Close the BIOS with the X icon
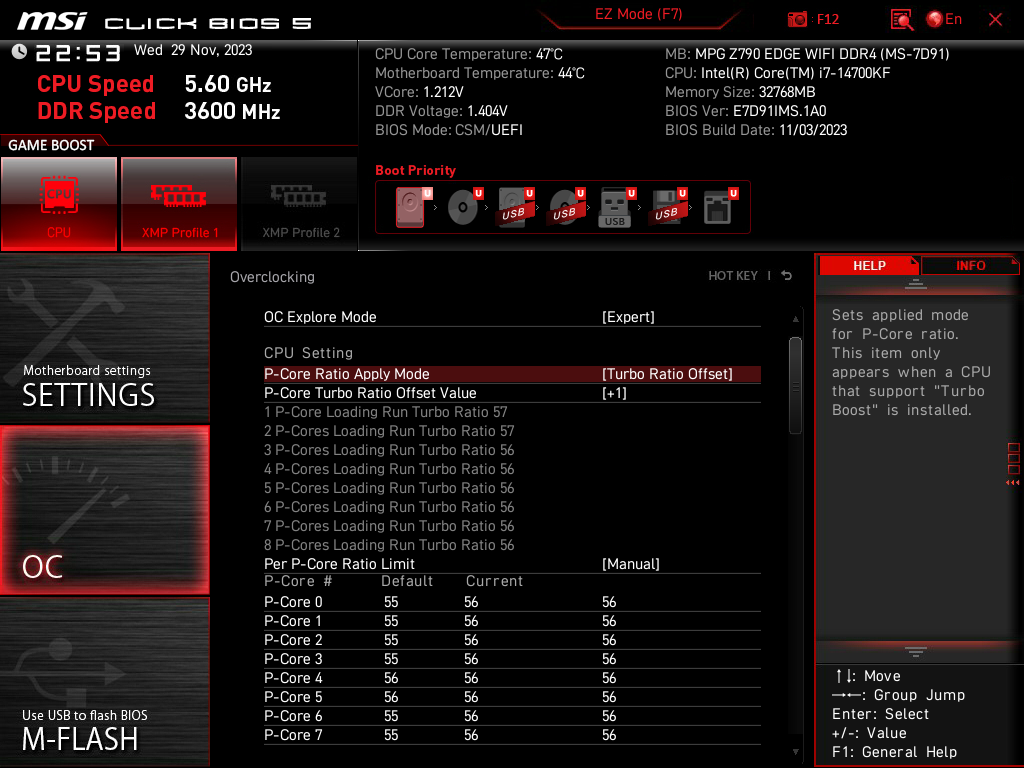 pos(995,20)
